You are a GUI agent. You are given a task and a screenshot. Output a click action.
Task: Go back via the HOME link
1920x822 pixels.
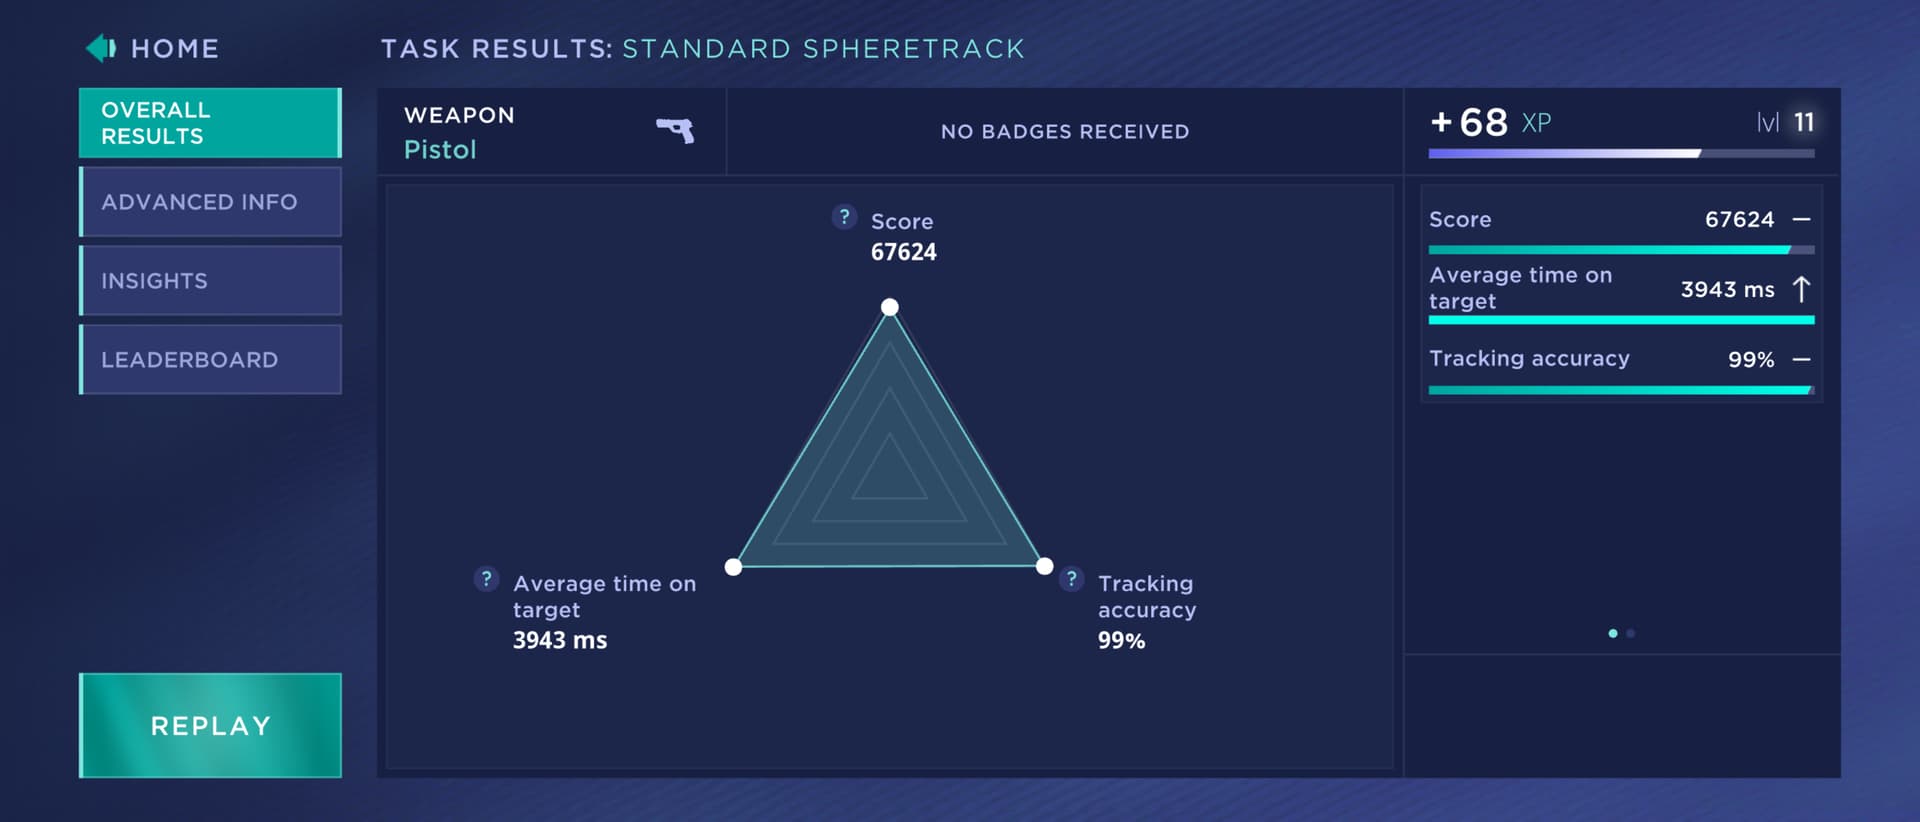pos(175,49)
